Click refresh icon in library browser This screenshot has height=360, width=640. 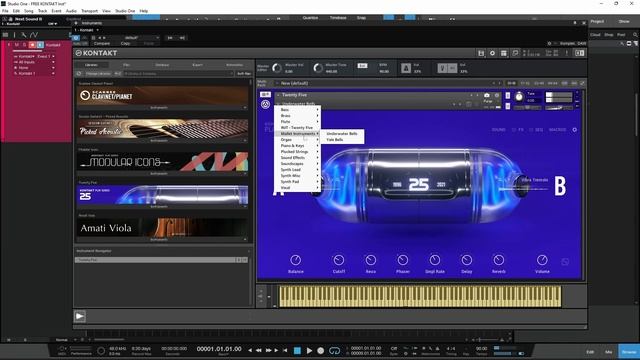click(x=79, y=73)
